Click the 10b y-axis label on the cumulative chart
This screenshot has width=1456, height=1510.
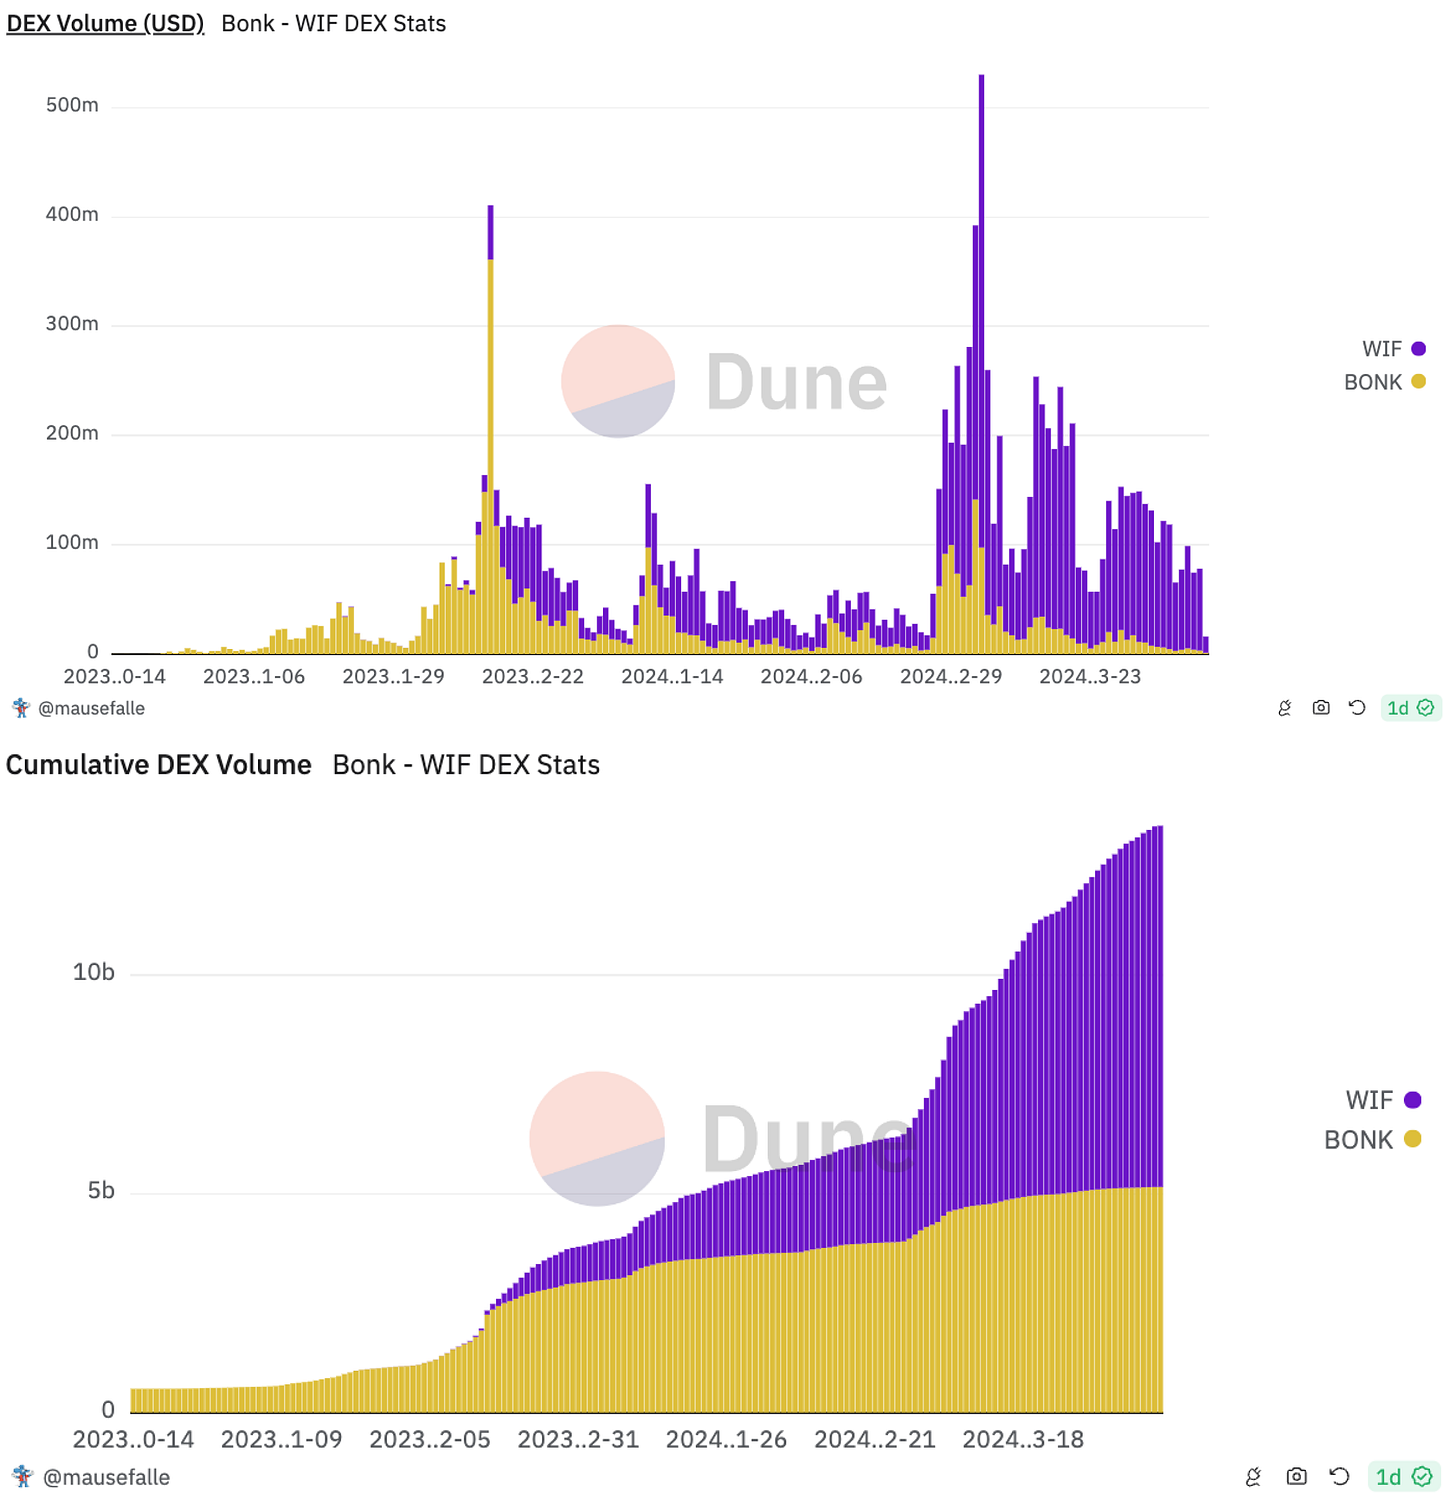94,972
